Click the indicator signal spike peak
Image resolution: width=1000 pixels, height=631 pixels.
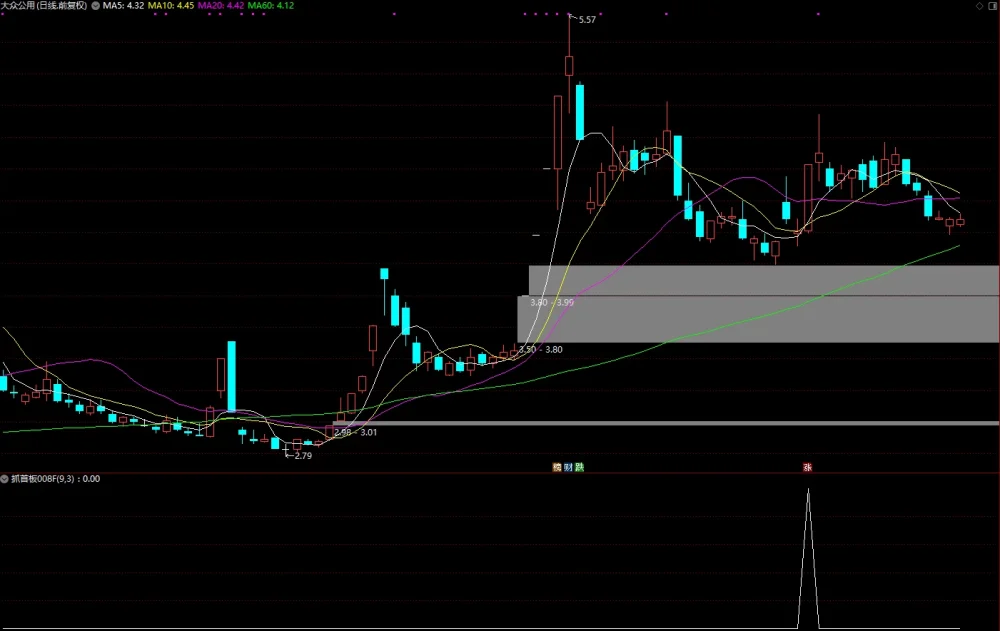[808, 490]
